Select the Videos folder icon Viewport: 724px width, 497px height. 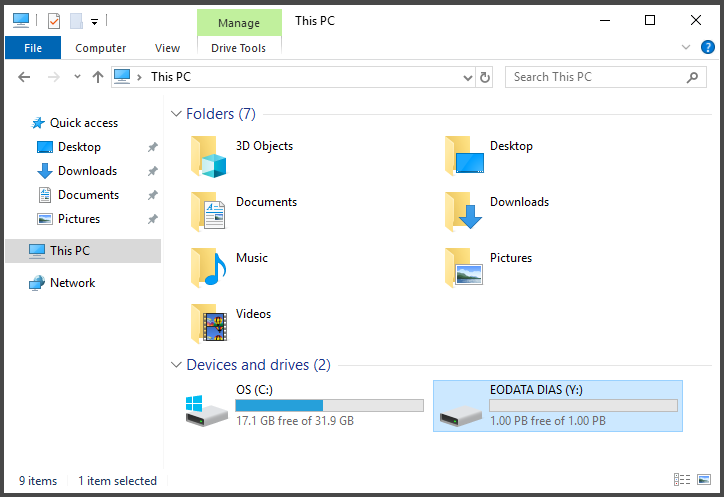click(x=209, y=324)
